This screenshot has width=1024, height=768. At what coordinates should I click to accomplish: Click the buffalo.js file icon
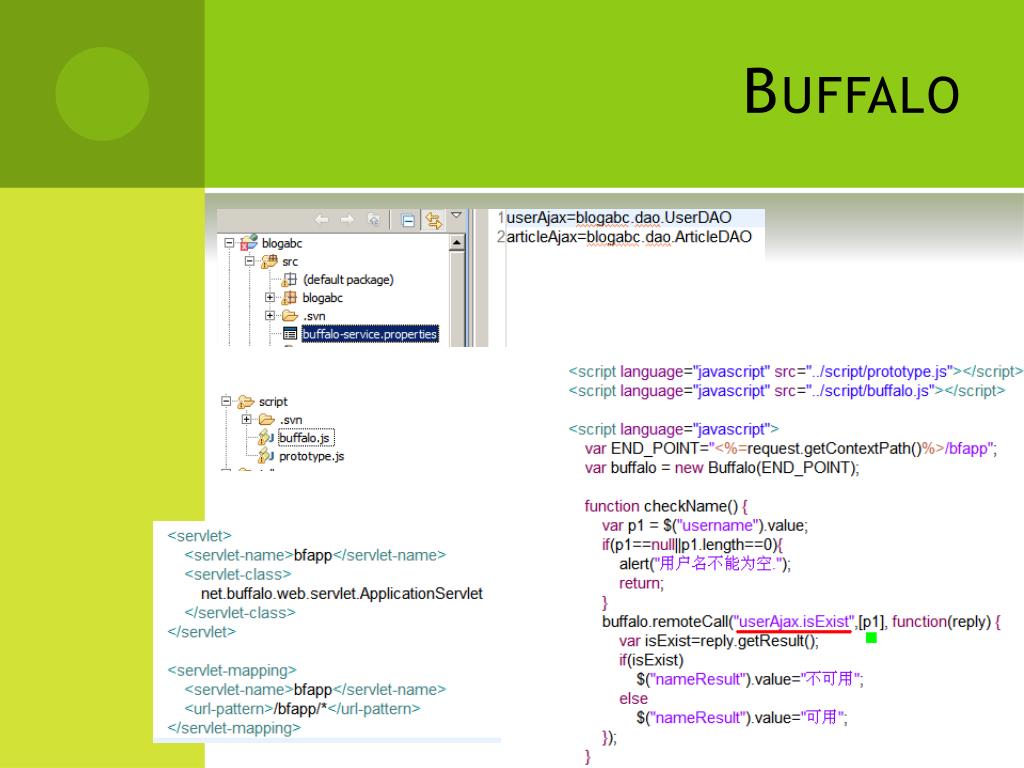(x=266, y=437)
